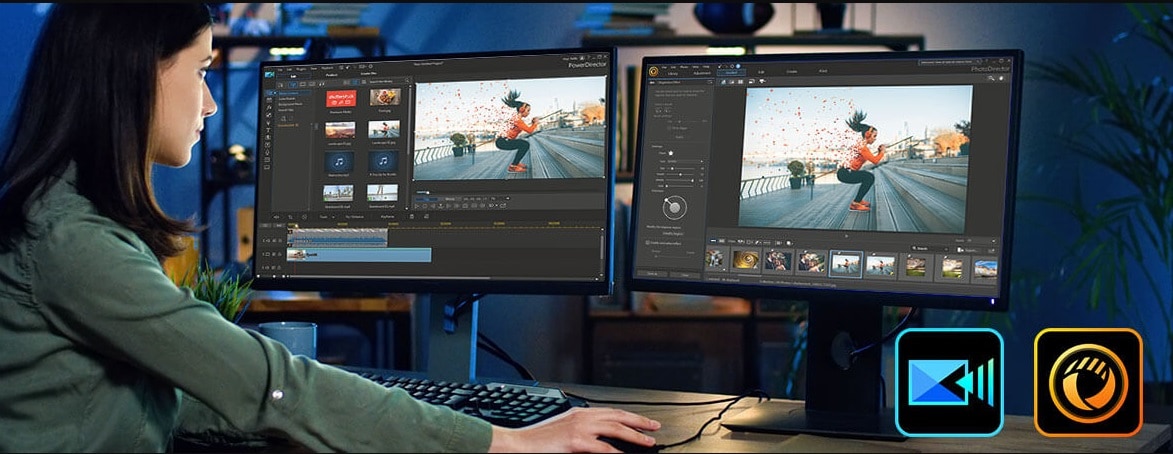
Task: Select the golden spiral thumbnail in PhotoDirector filmstrip
Action: [x=746, y=260]
